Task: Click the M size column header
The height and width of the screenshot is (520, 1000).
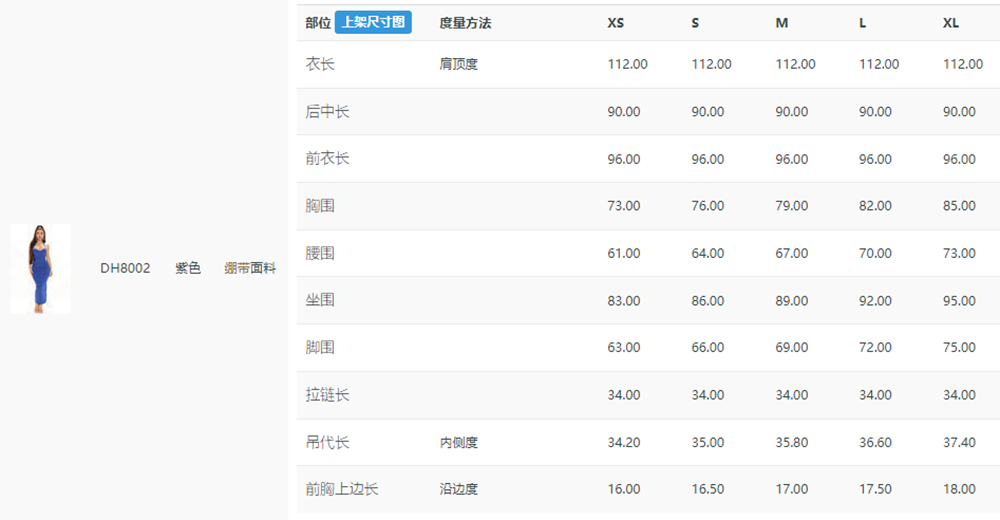Action: pos(782,23)
